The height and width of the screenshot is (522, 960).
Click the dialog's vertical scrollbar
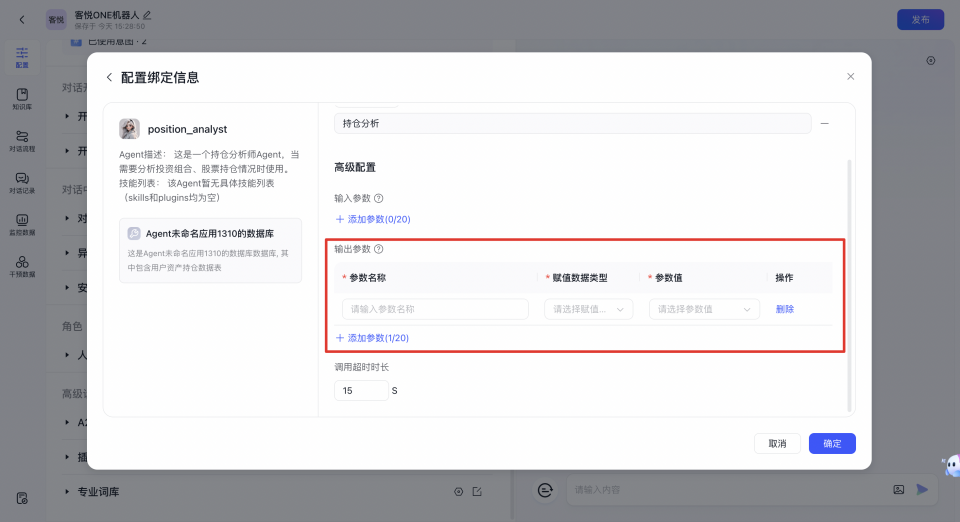click(x=849, y=285)
